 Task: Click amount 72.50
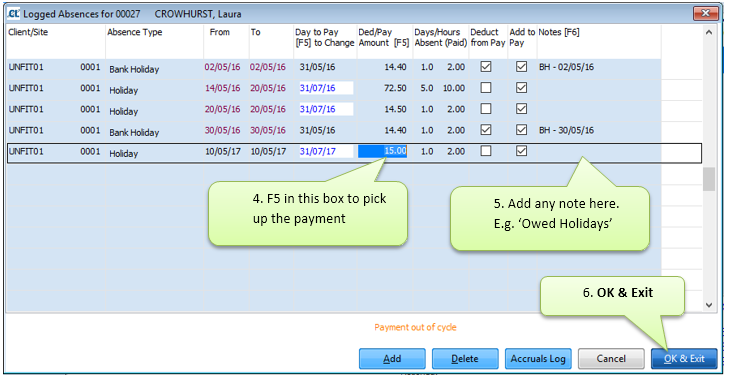tap(395, 88)
